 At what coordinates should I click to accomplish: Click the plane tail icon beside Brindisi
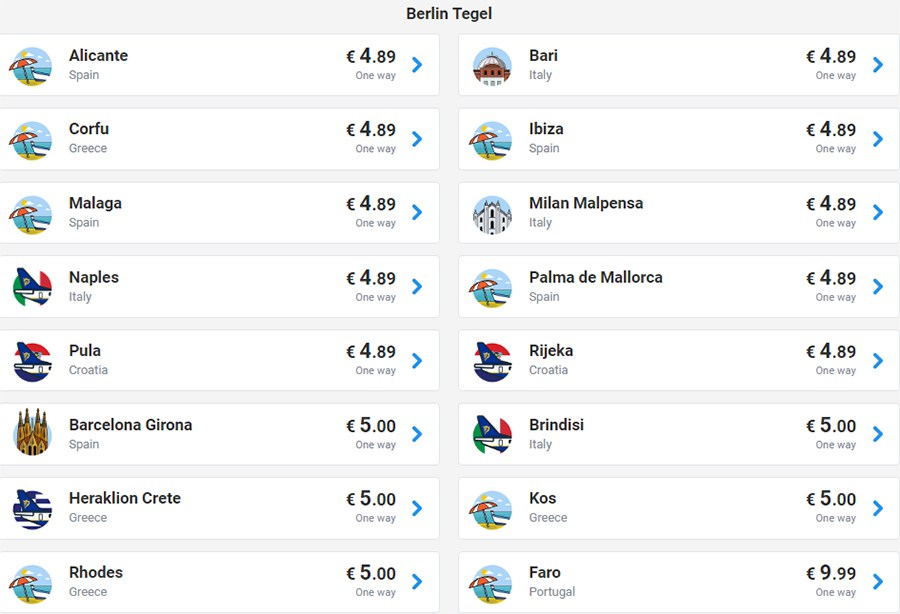tap(491, 434)
